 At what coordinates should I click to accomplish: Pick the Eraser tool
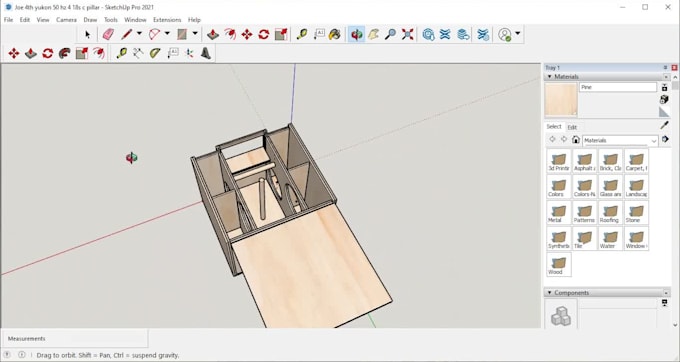(x=108, y=34)
